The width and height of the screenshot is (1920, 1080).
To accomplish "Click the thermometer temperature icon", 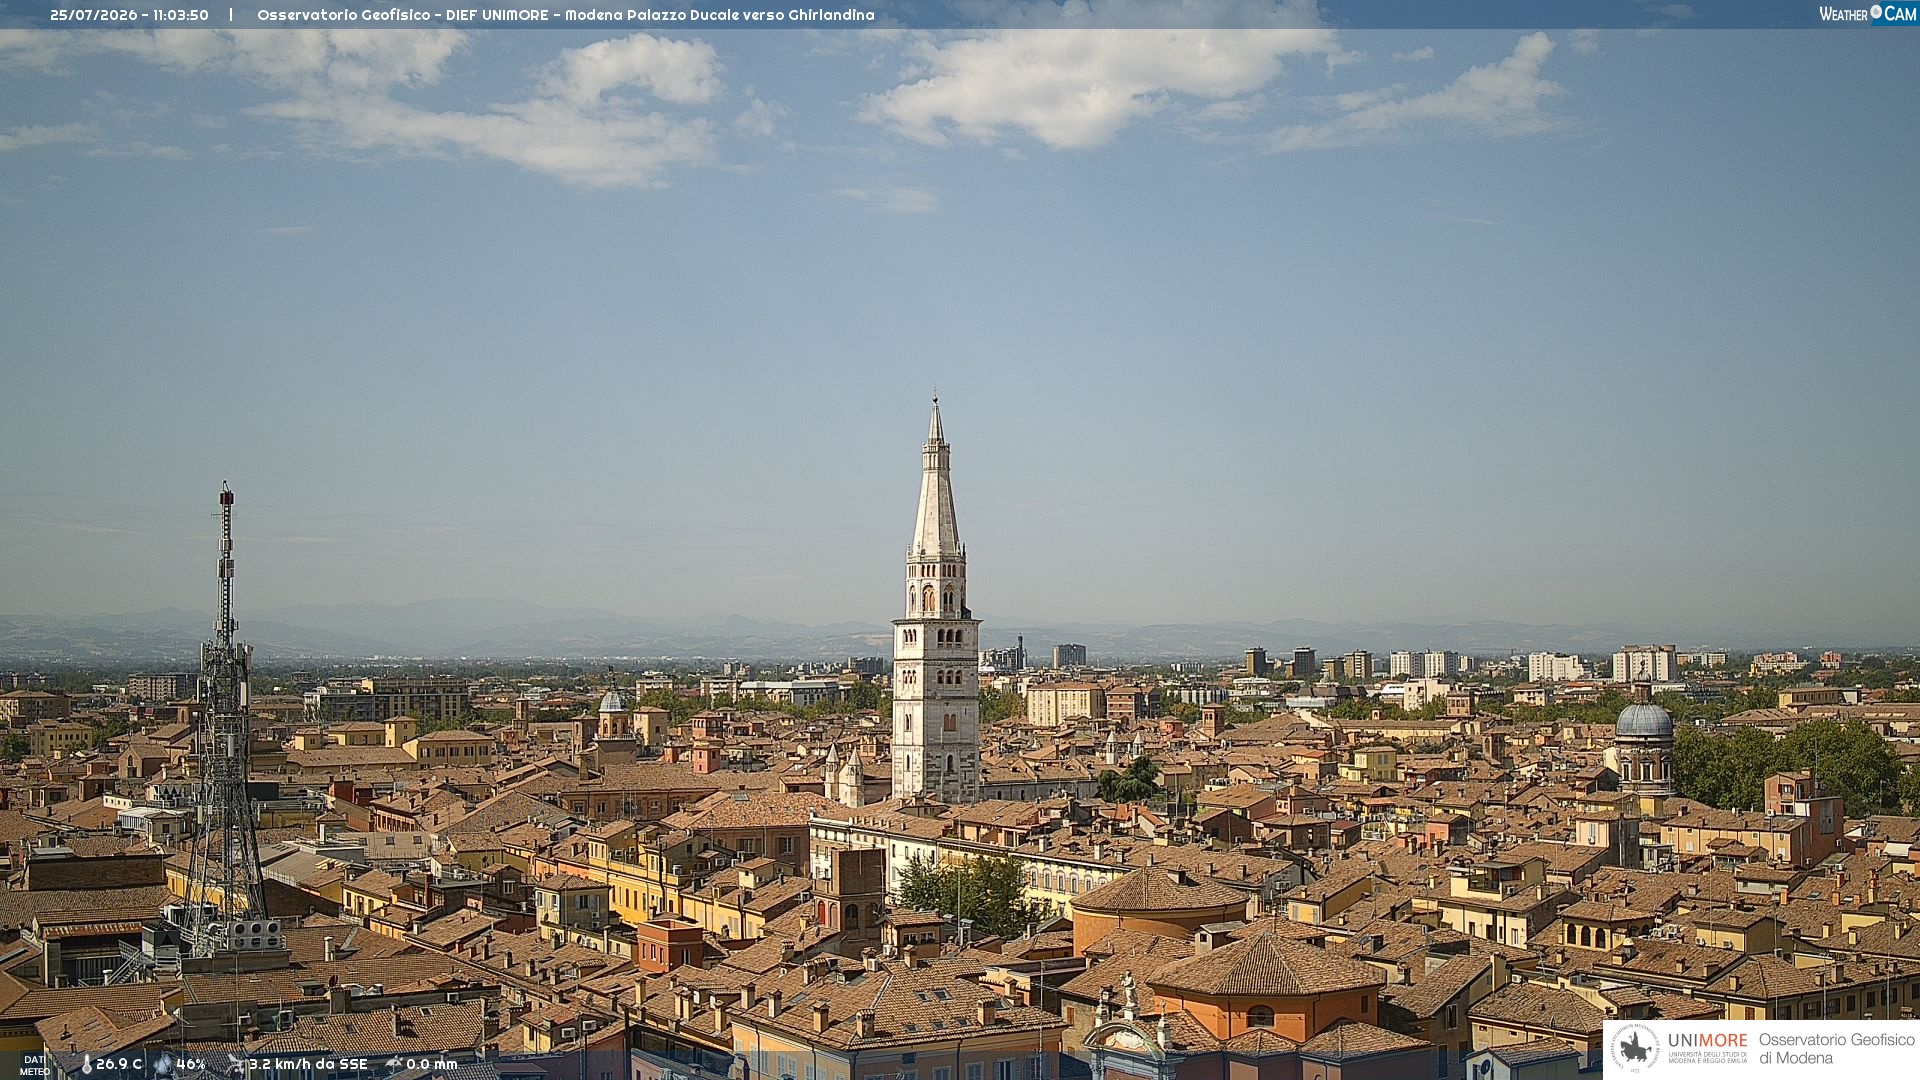I will tap(86, 1065).
